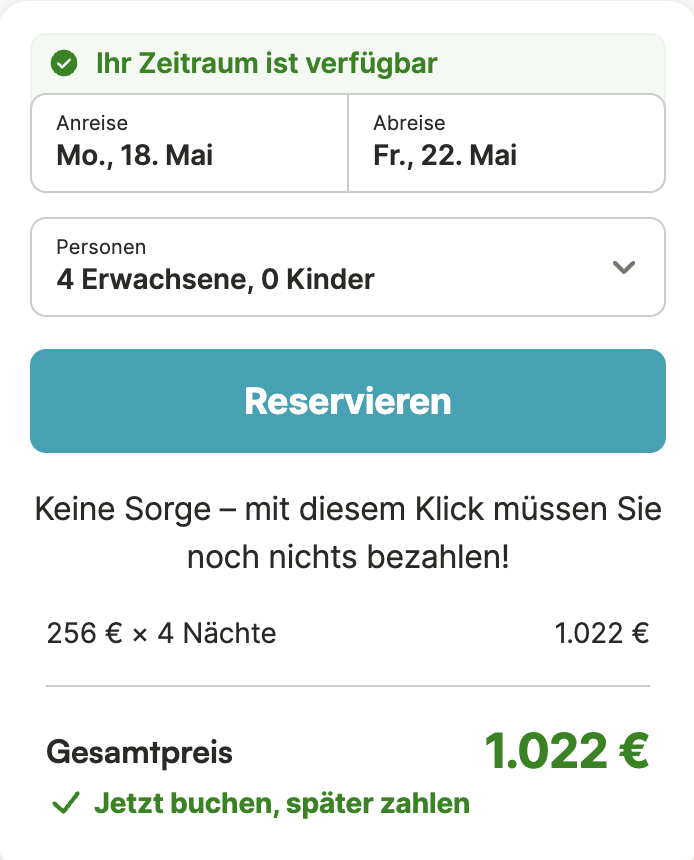The width and height of the screenshot is (694, 860).
Task: Open the Personen selector via the chevron
Action: pos(624,267)
